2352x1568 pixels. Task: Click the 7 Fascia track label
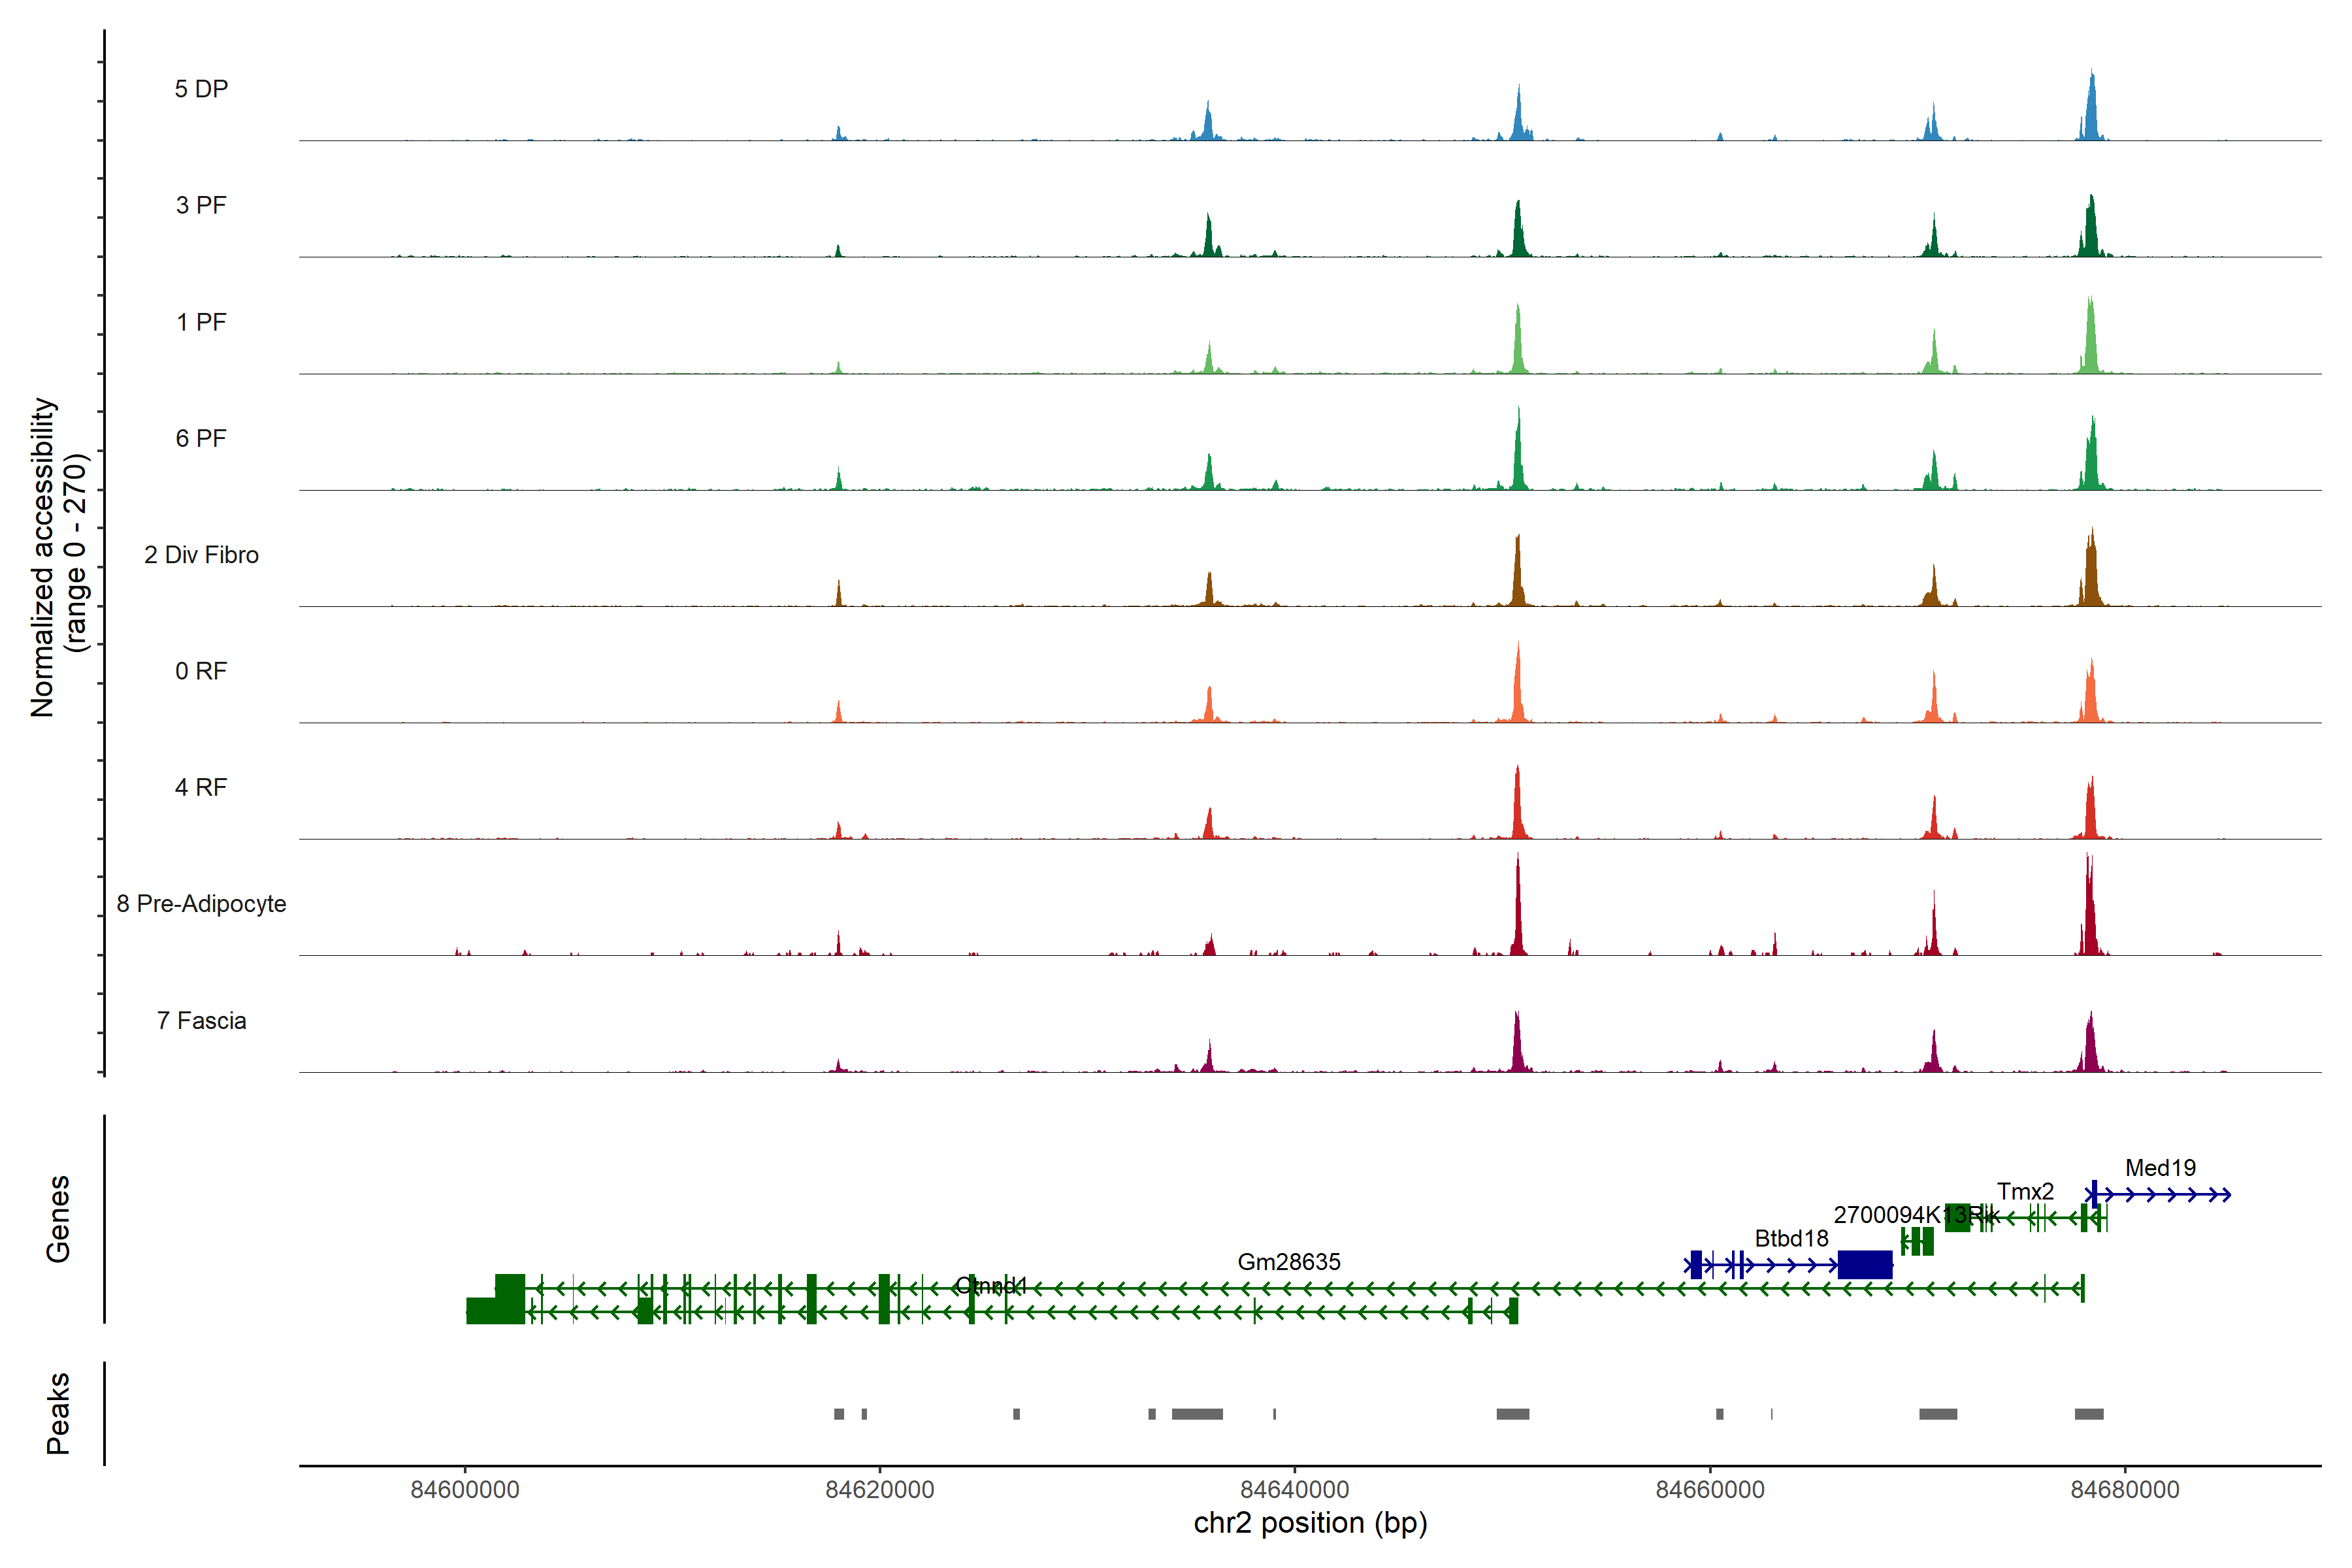coord(201,1020)
